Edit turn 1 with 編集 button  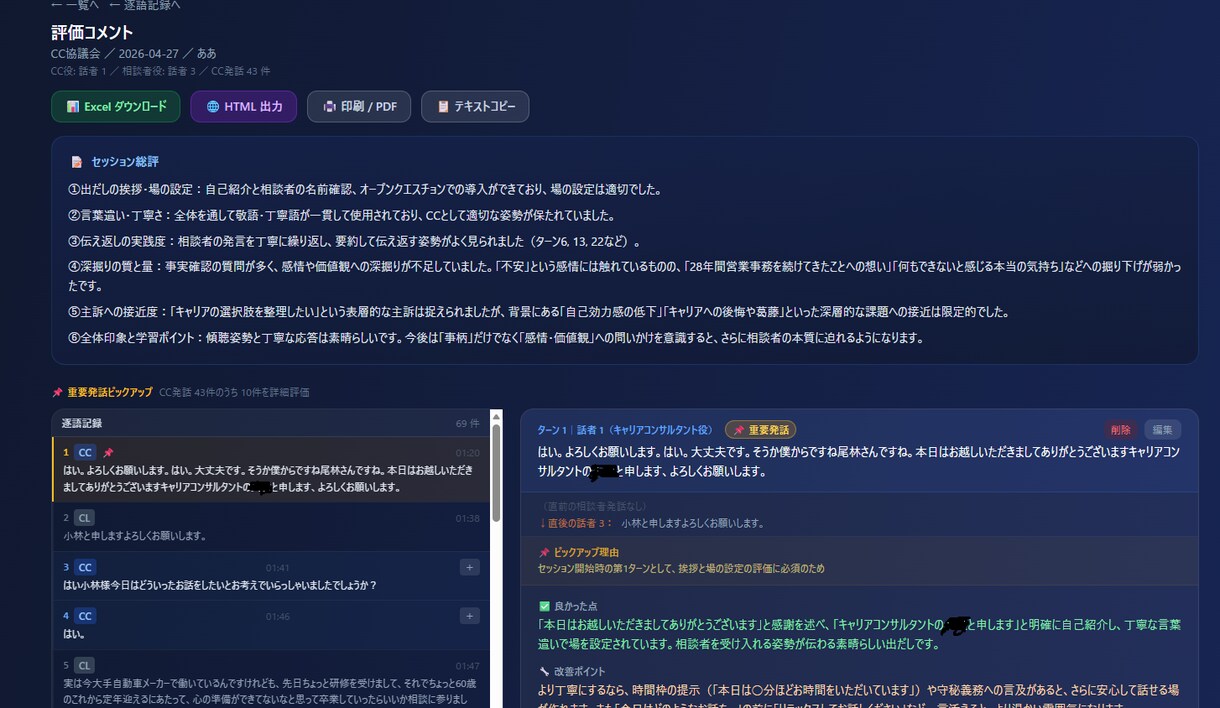[x=1162, y=430]
